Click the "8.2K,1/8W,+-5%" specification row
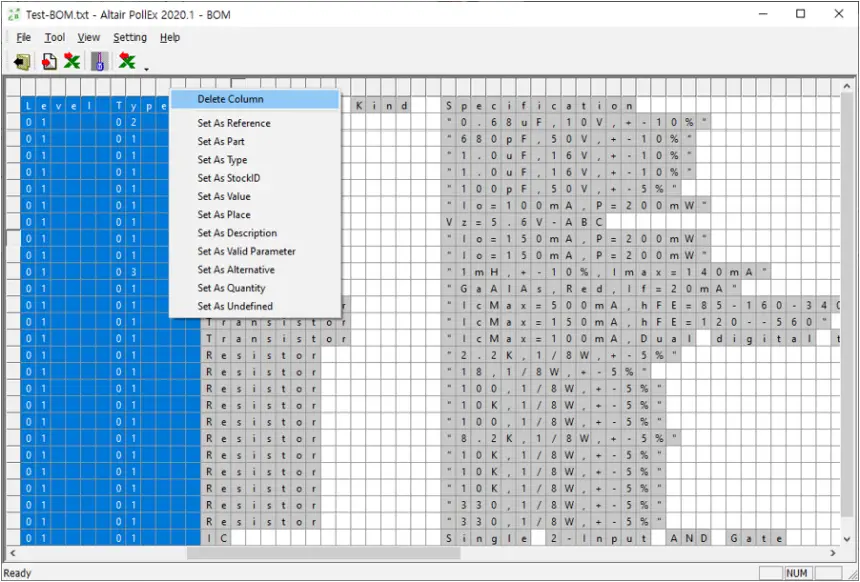This screenshot has height=582, width=860. [561, 438]
